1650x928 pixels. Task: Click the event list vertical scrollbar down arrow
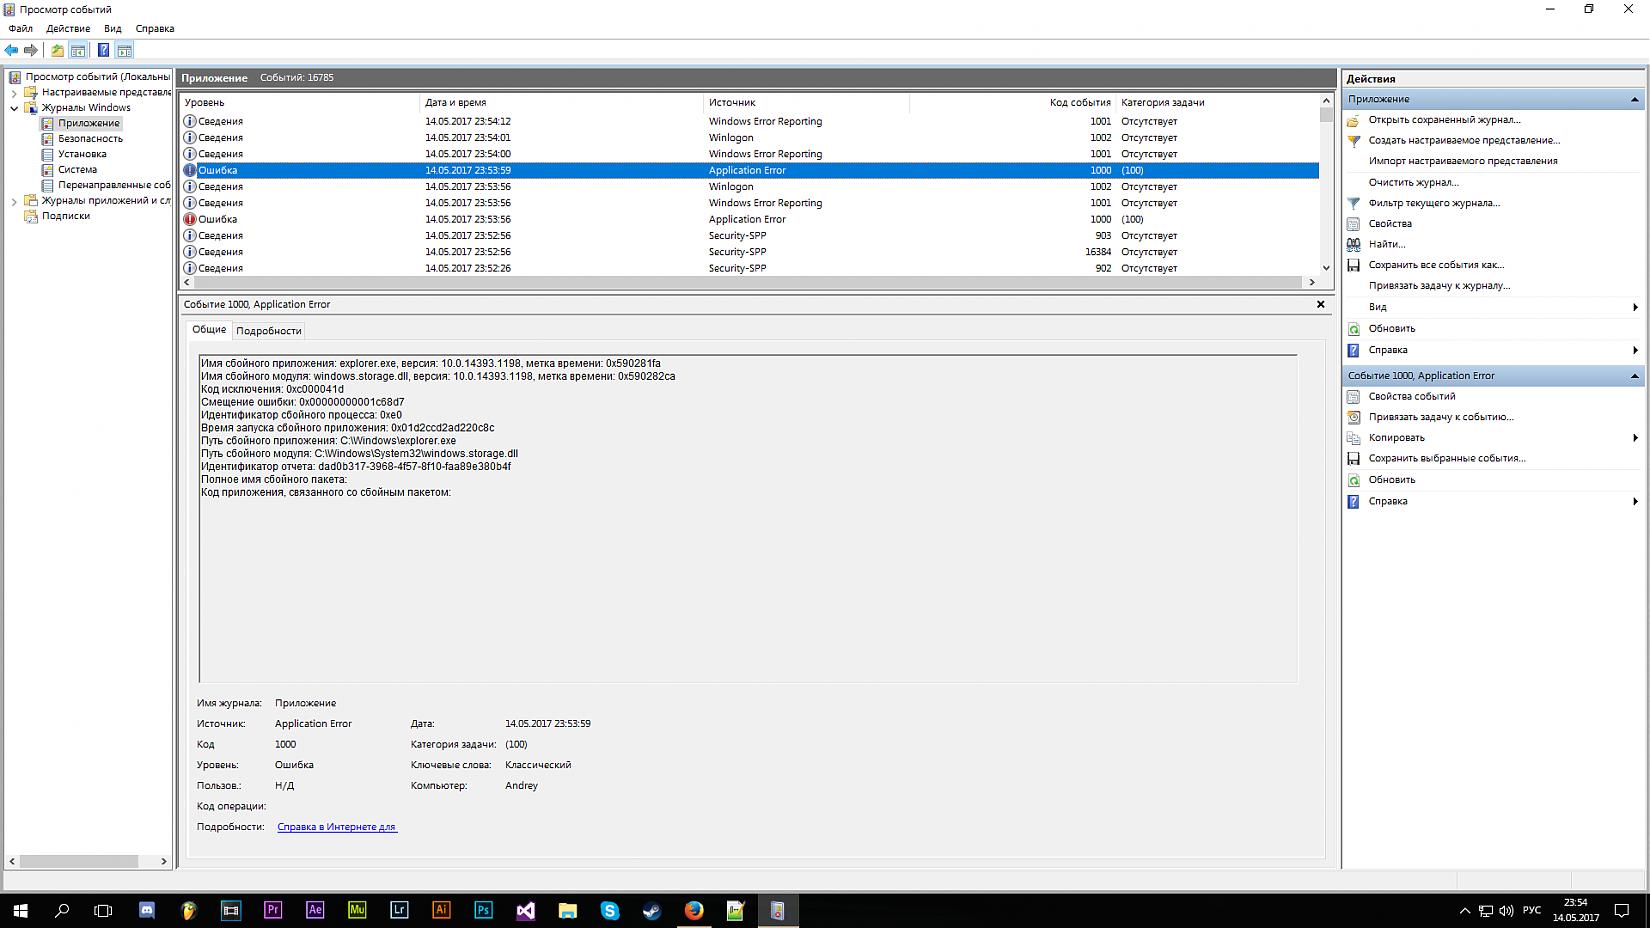1326,268
